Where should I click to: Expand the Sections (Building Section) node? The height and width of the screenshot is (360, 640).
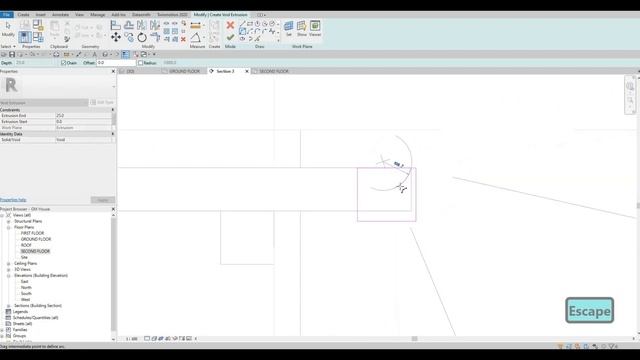[8, 306]
